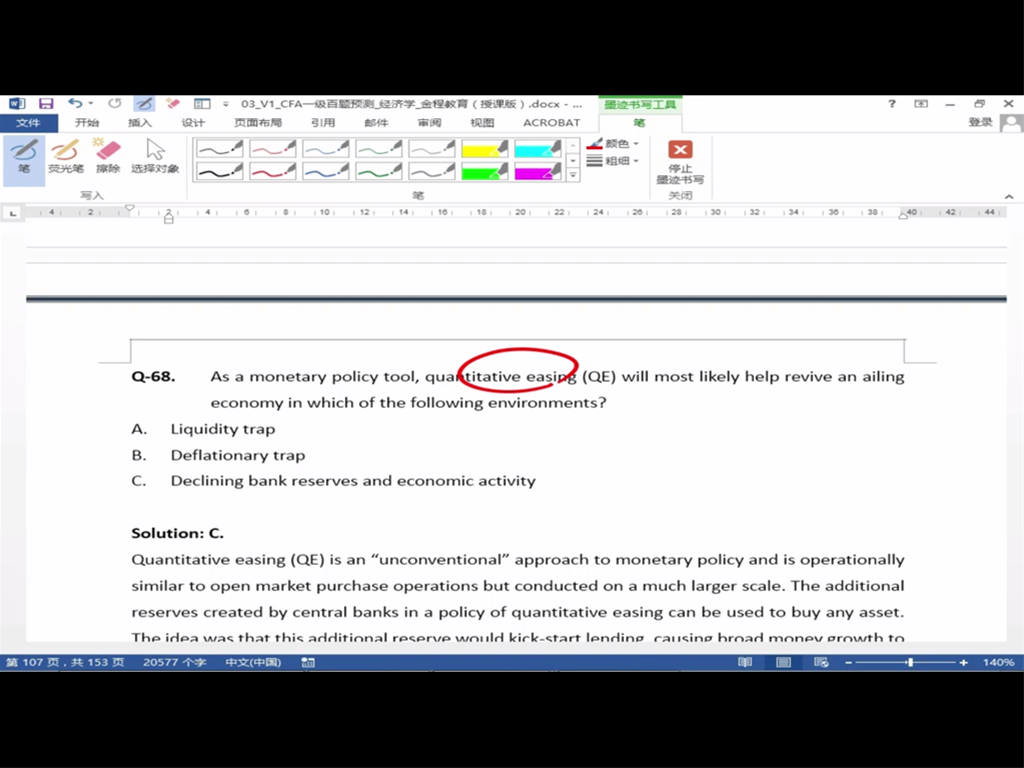Choose the cyan highlighter style

(537, 149)
